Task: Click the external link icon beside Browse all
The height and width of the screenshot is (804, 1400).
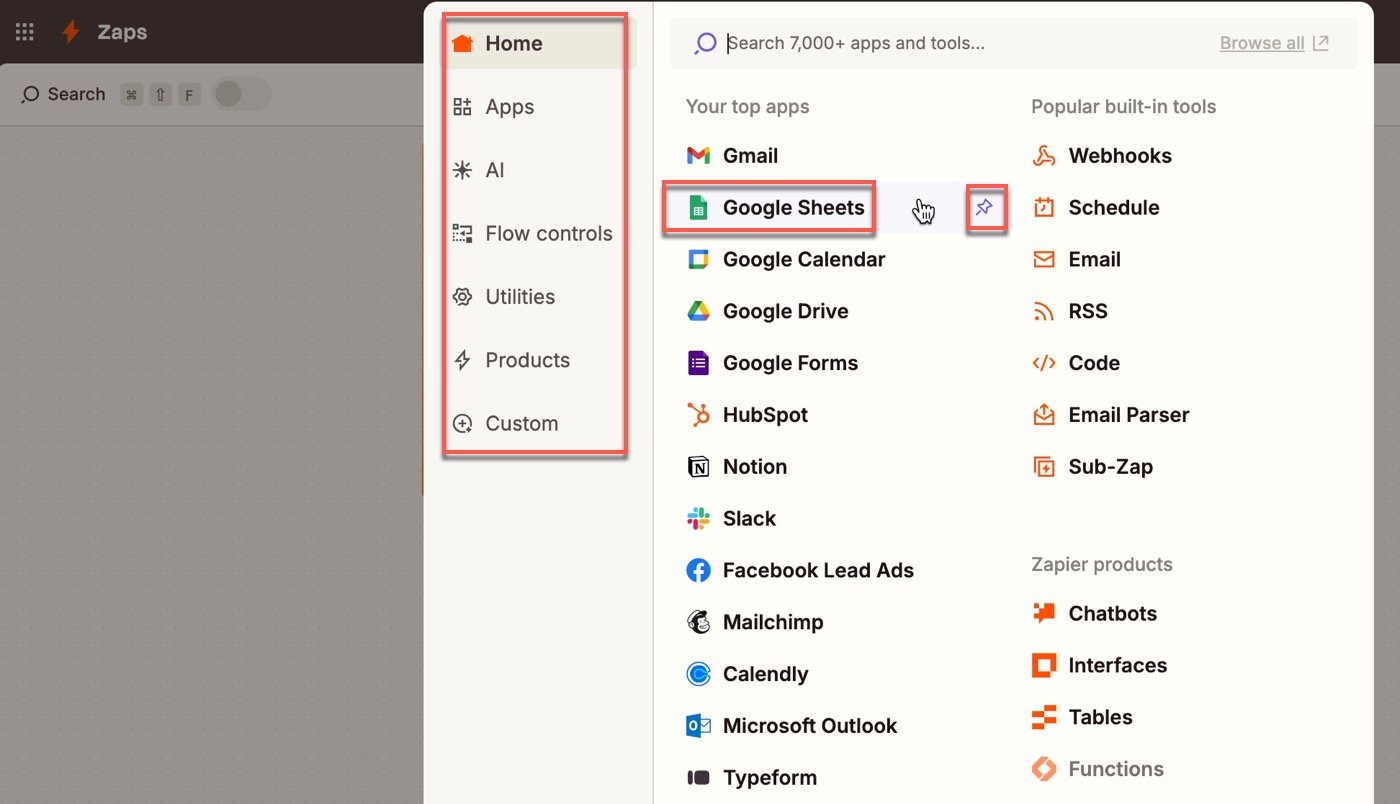Action: click(1321, 43)
